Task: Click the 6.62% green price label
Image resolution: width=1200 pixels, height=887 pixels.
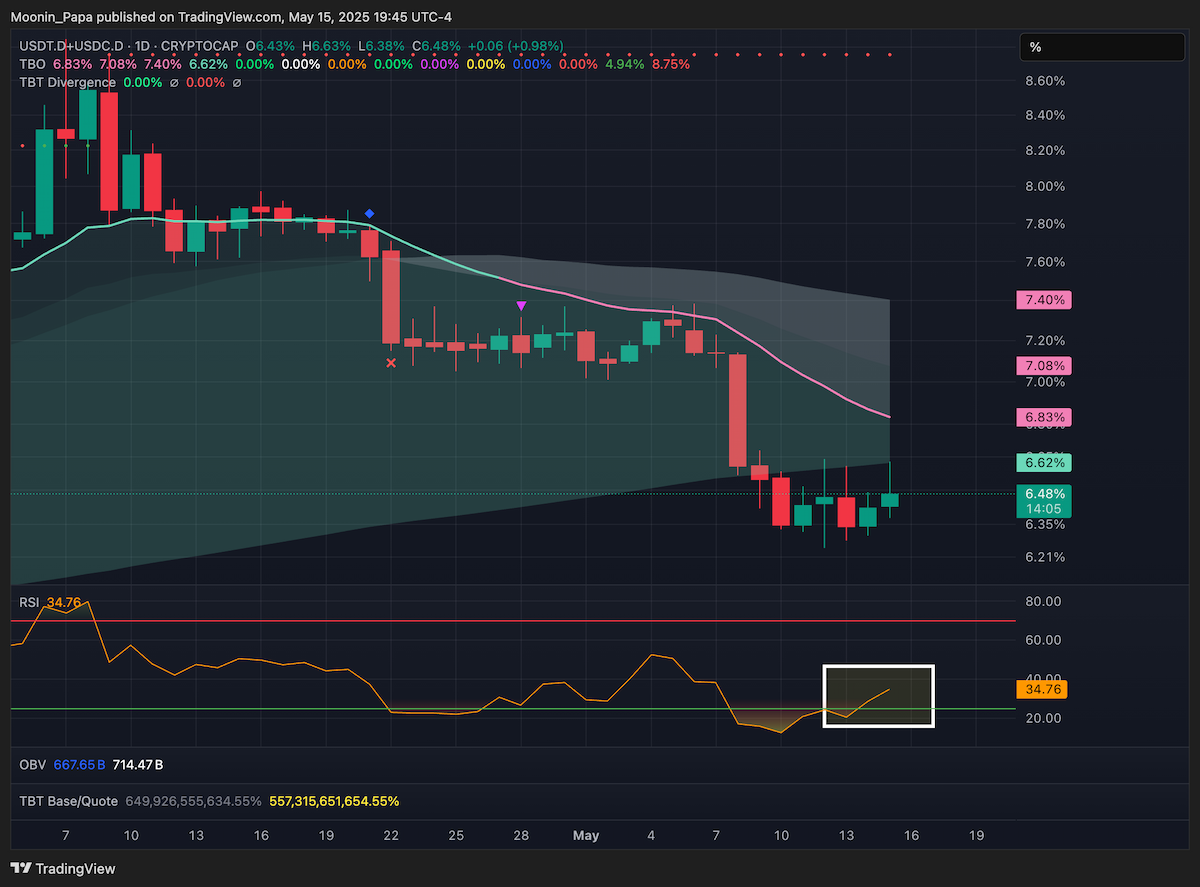Action: click(x=1043, y=462)
